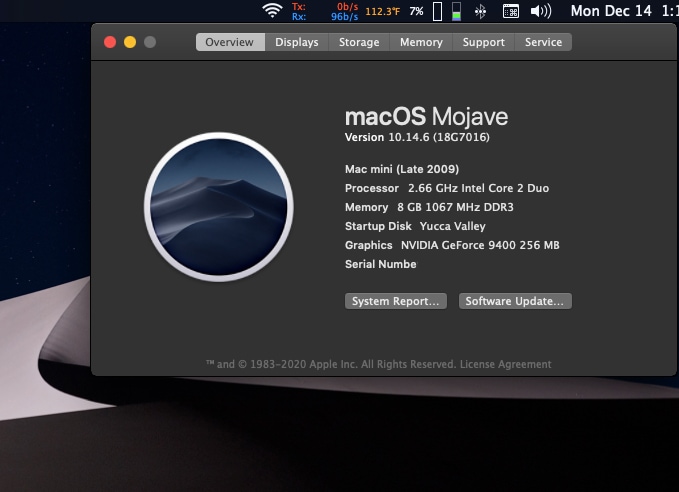The height and width of the screenshot is (492, 679).
Task: Click the Yucca Valley startup disk name
Action: click(453, 226)
